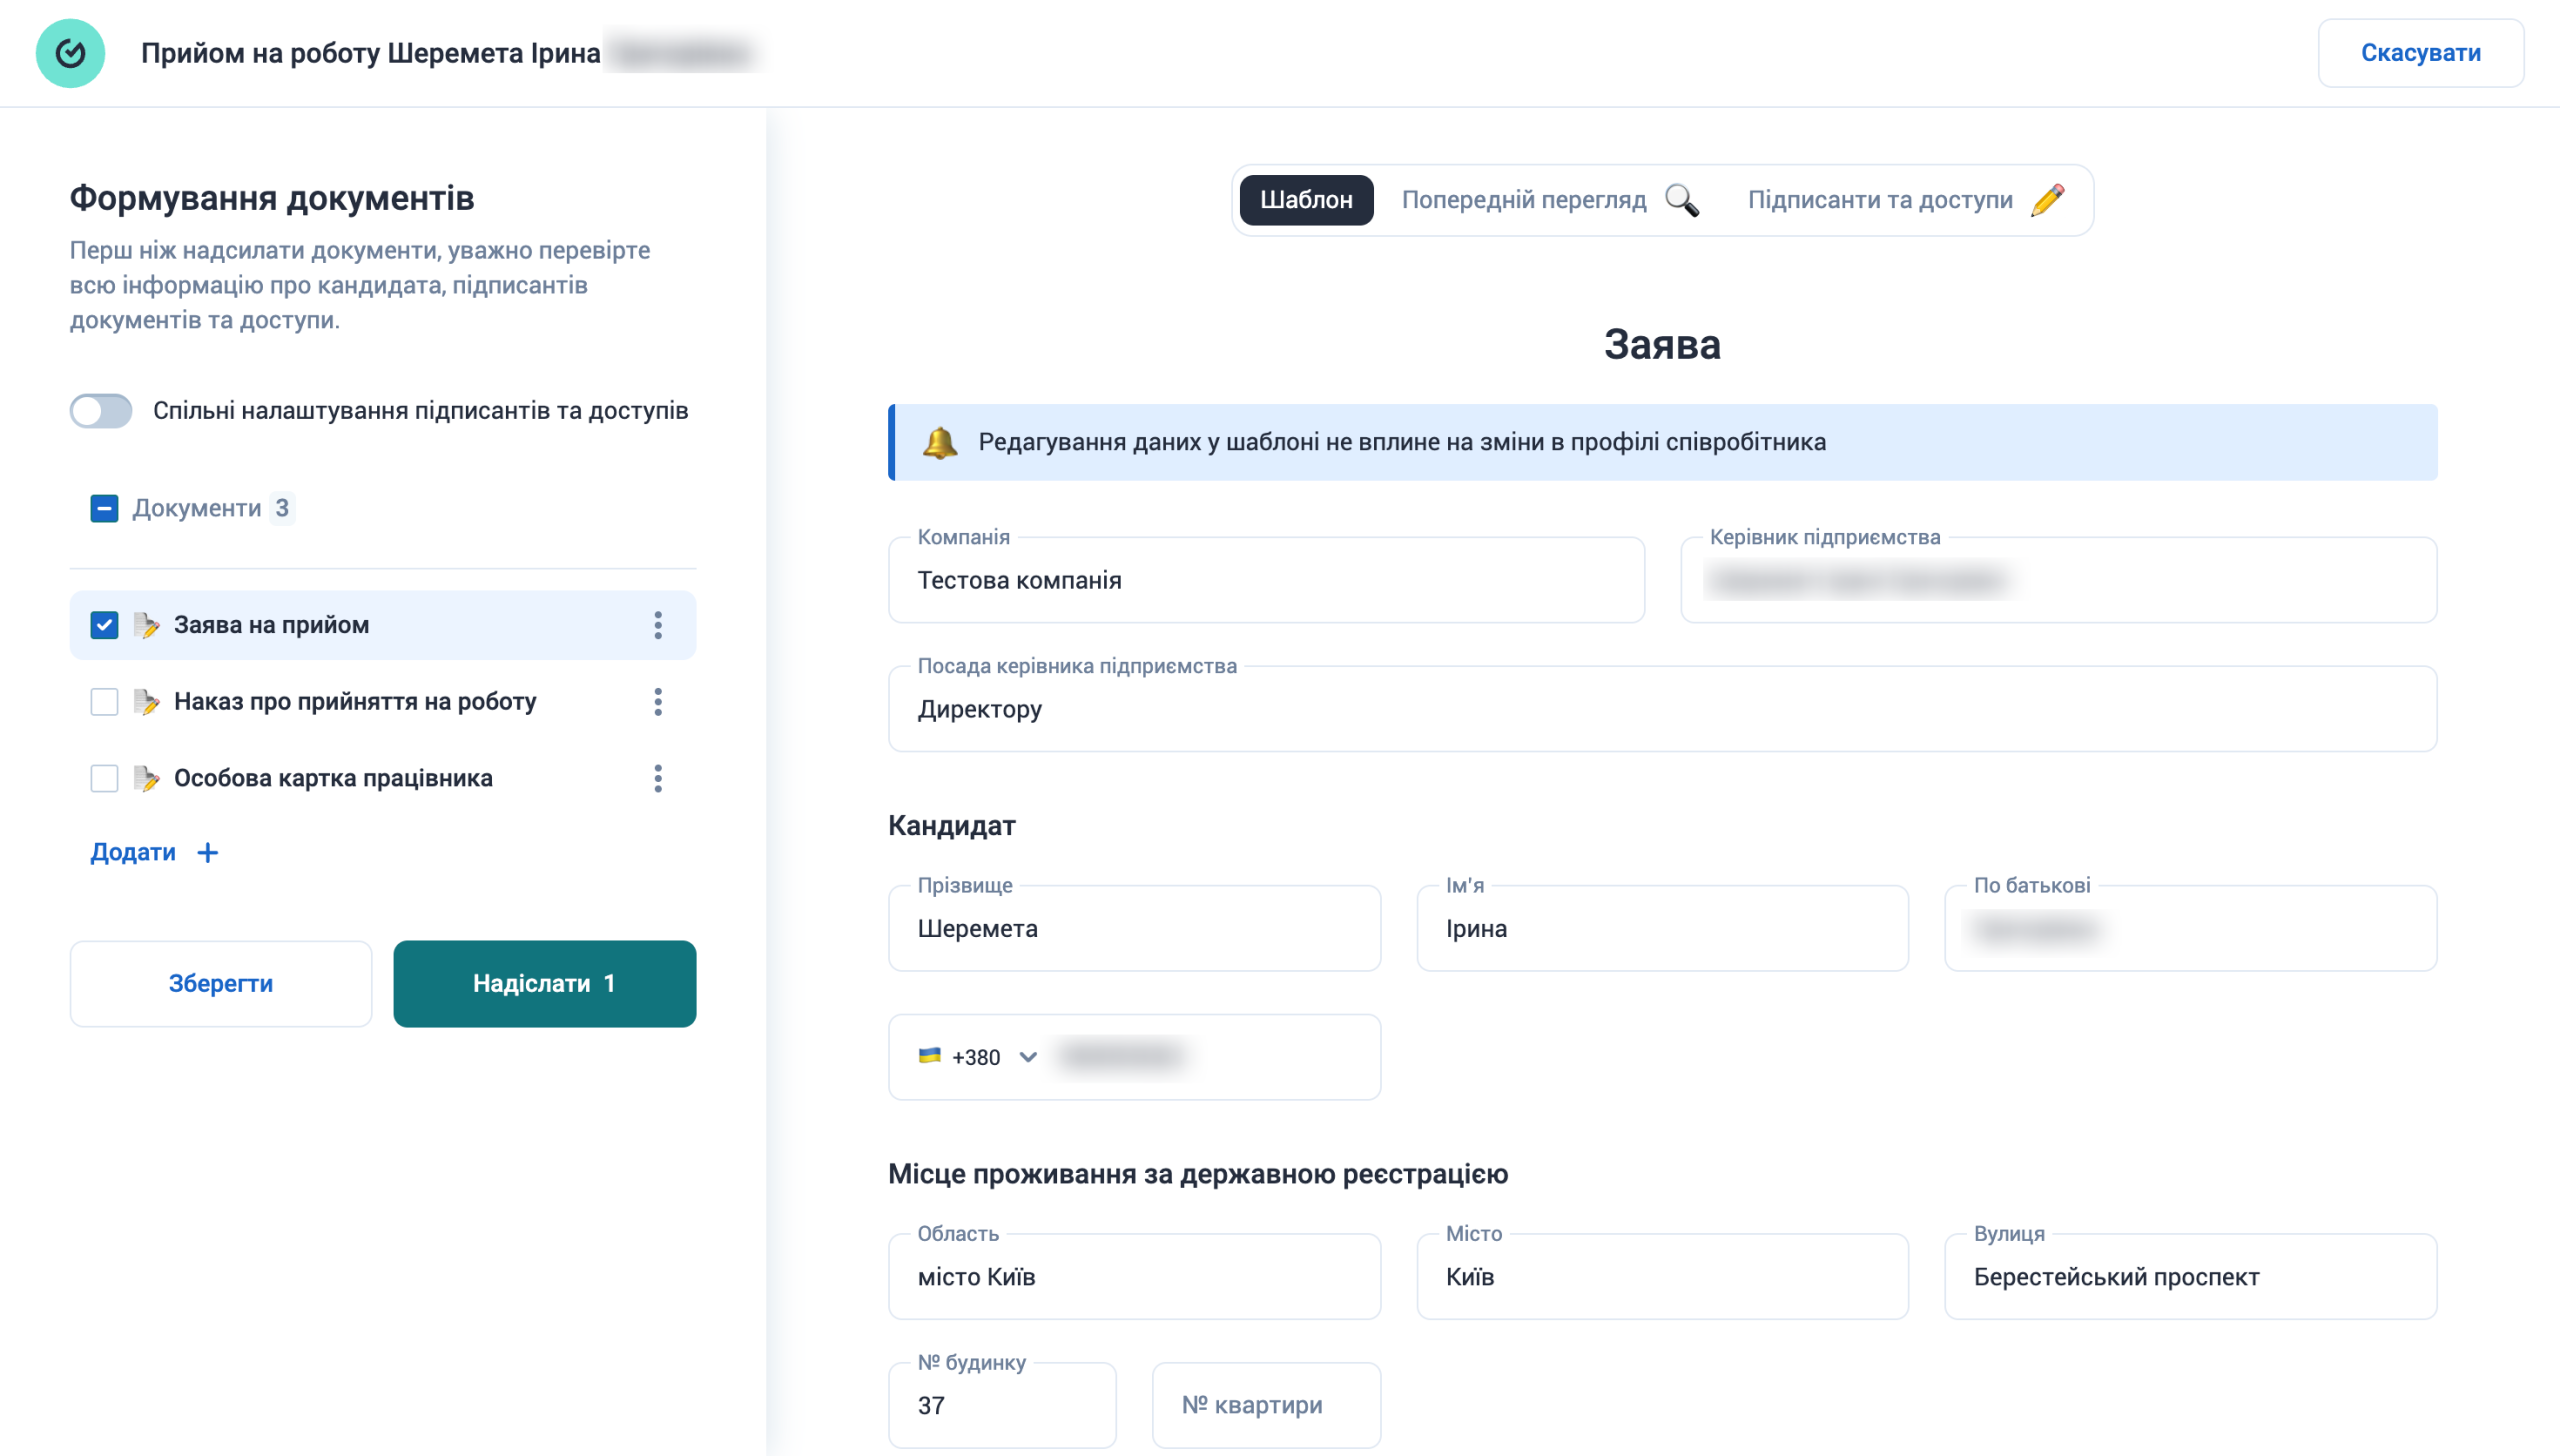The width and height of the screenshot is (2560, 1456).
Task: Click the Зберегти button
Action: click(221, 983)
